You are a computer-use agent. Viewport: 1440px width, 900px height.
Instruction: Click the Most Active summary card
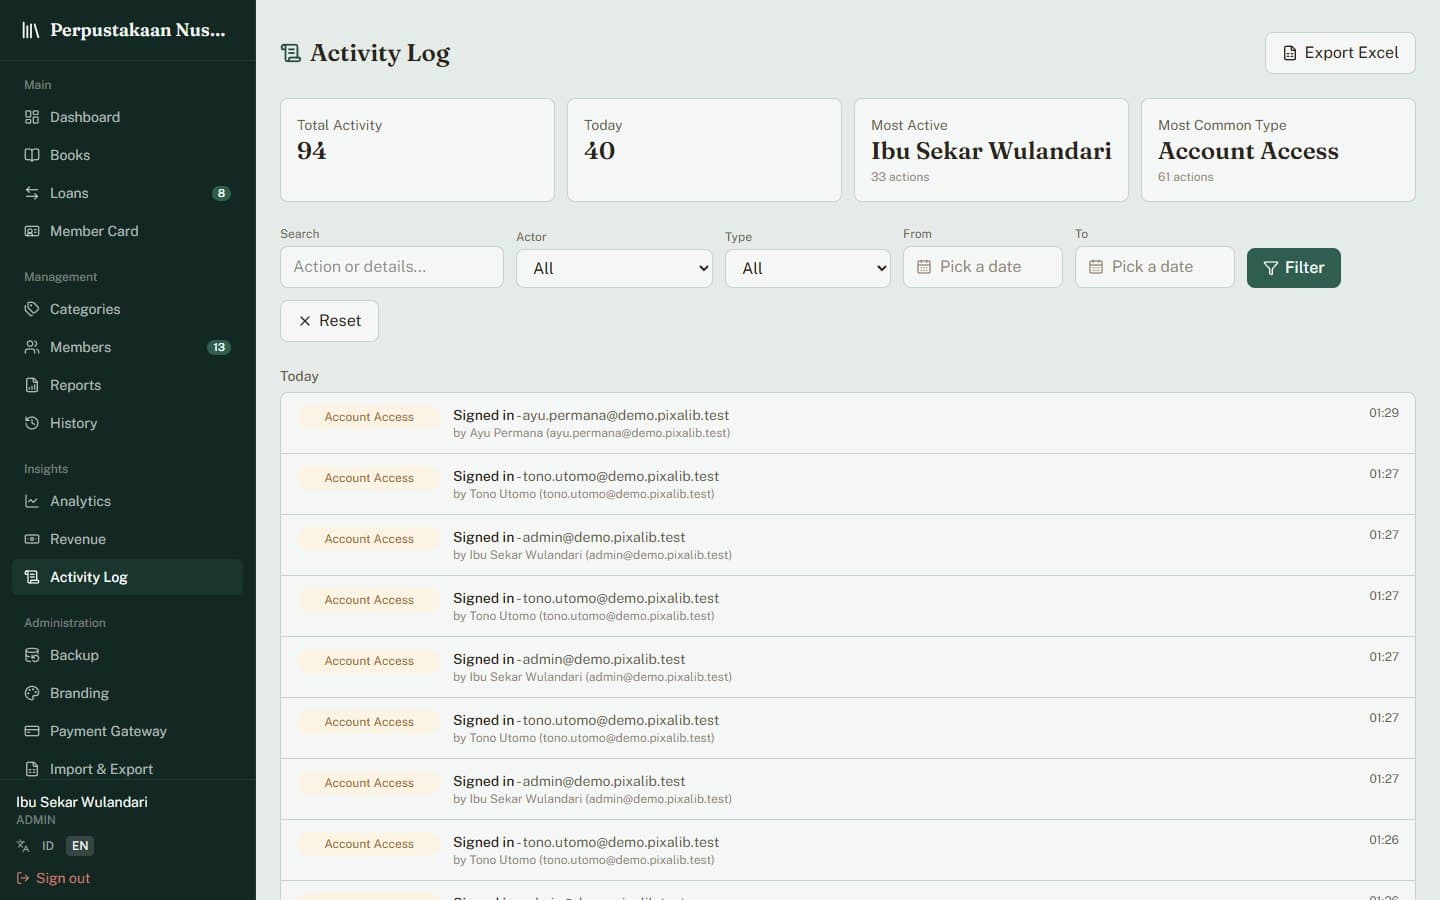pos(991,150)
